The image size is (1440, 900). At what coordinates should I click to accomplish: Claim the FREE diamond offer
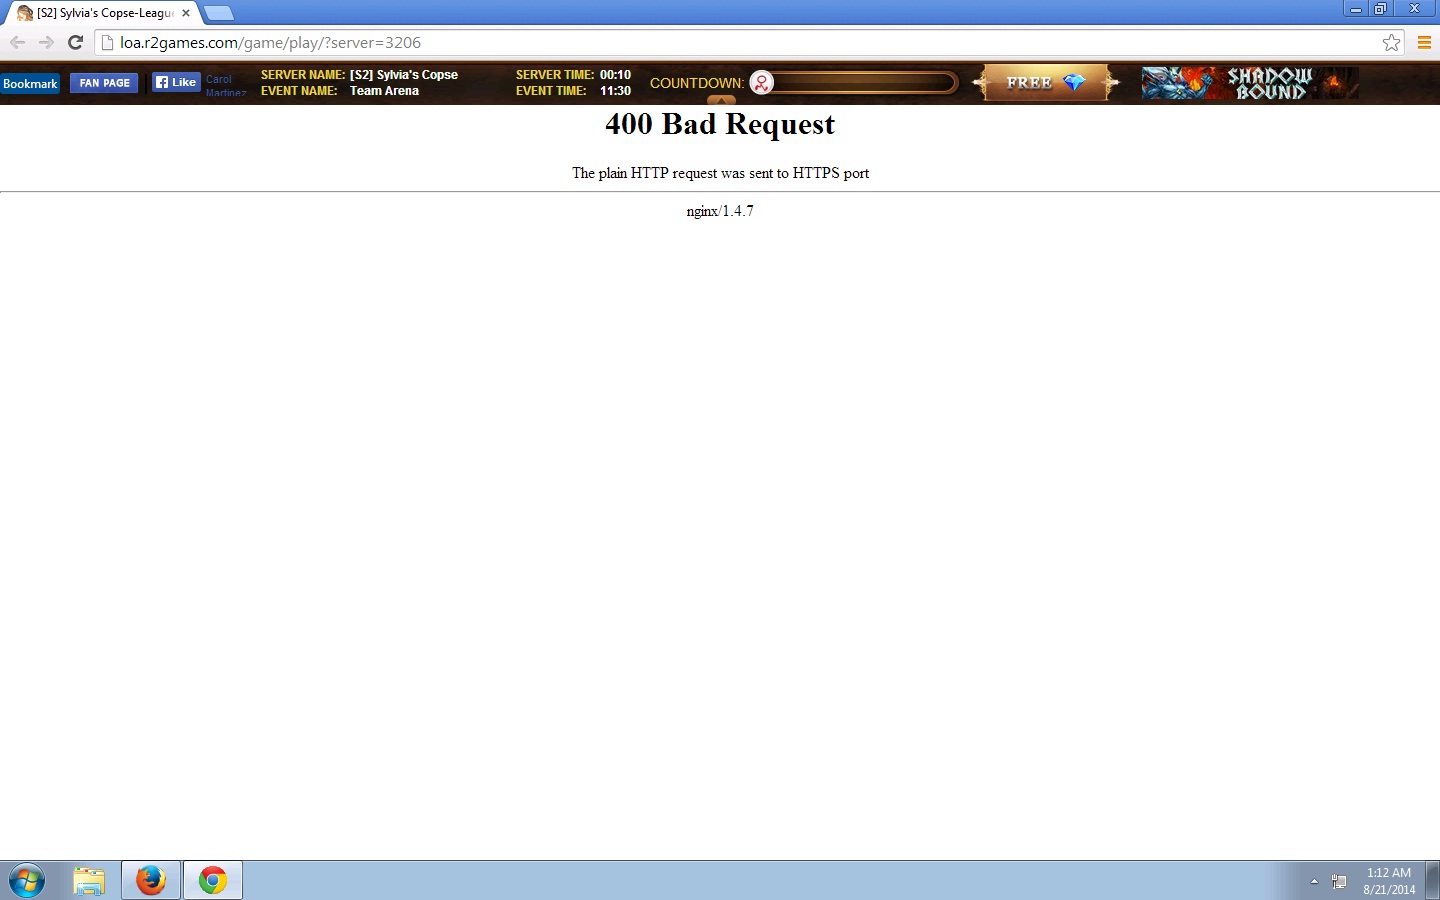pyautogui.click(x=1045, y=83)
